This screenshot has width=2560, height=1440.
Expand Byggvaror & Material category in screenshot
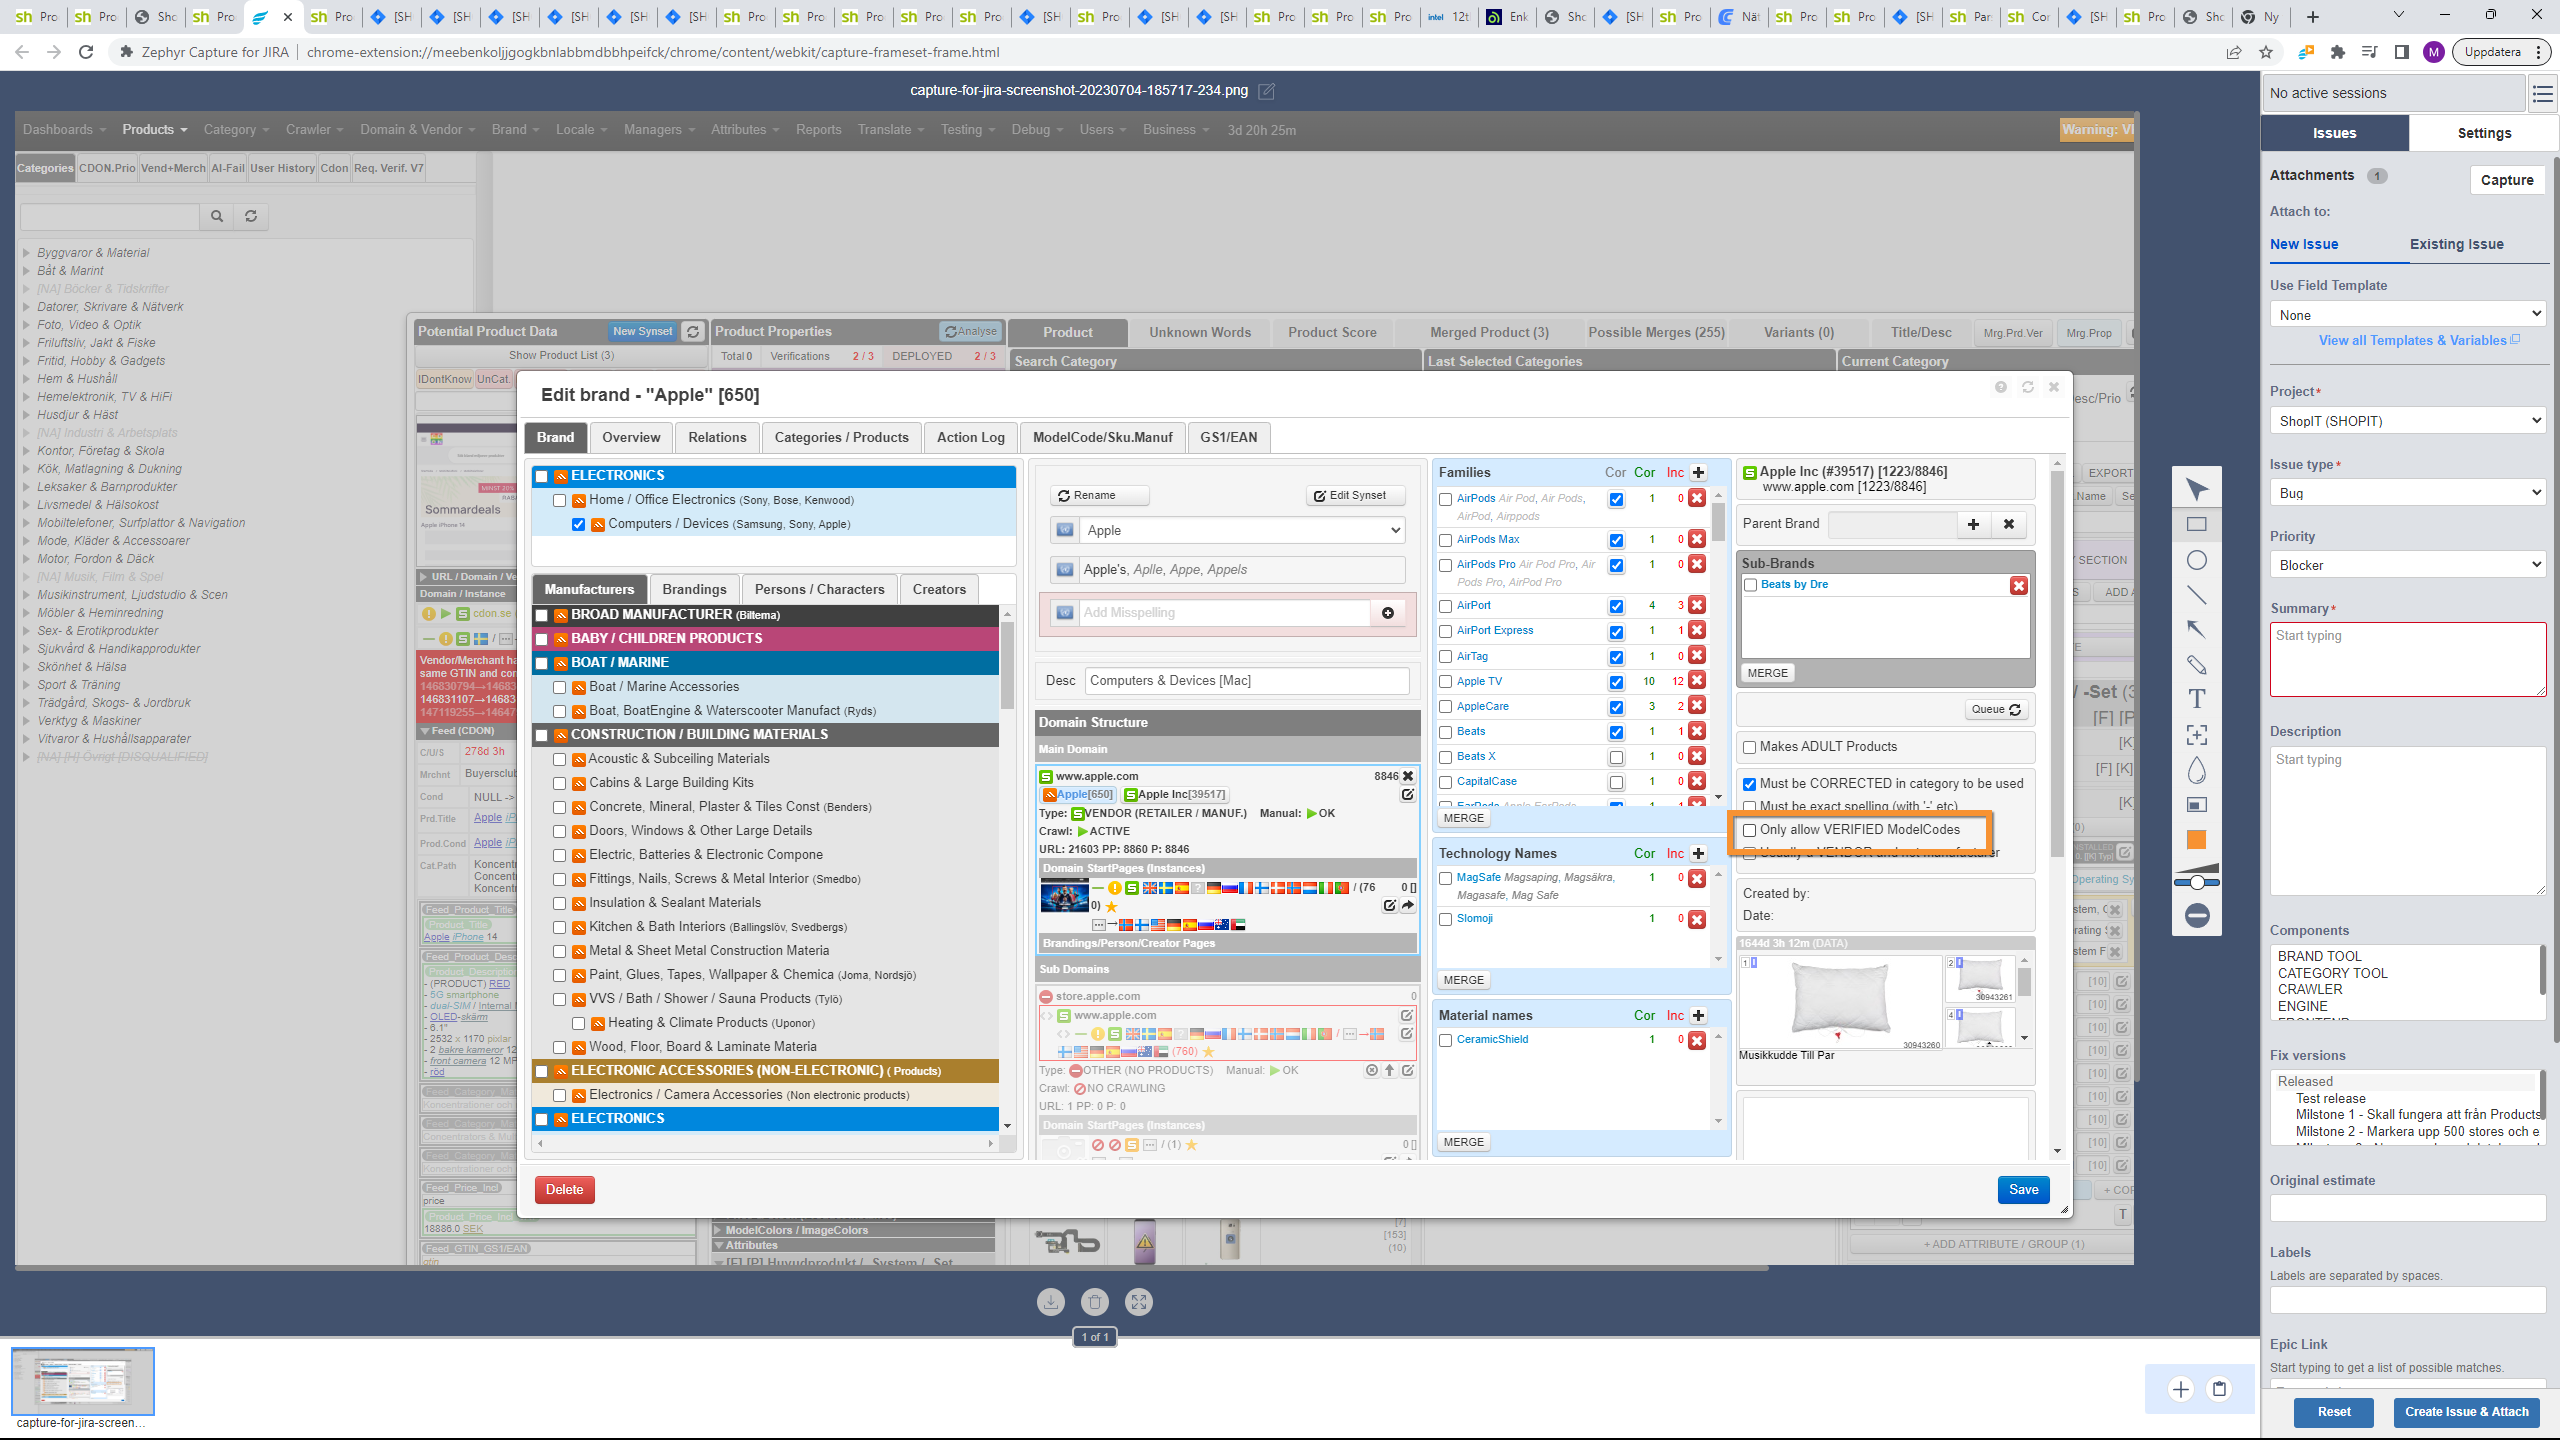click(x=27, y=253)
